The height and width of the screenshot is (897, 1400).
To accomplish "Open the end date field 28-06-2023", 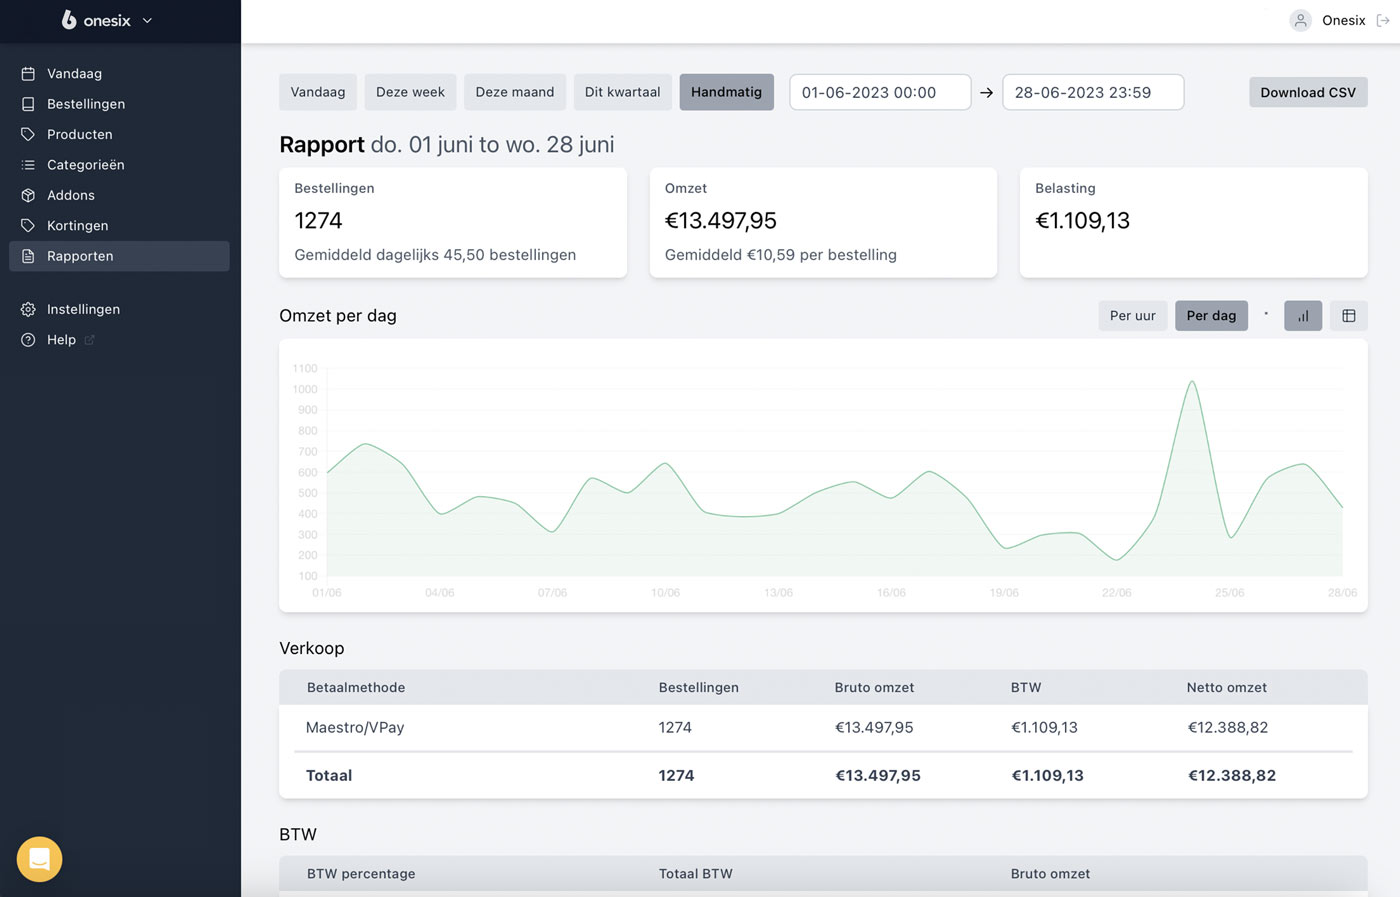I will 1093,92.
